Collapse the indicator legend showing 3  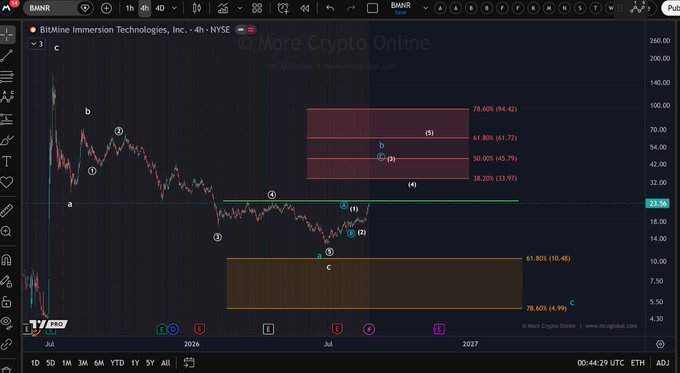pos(37,44)
